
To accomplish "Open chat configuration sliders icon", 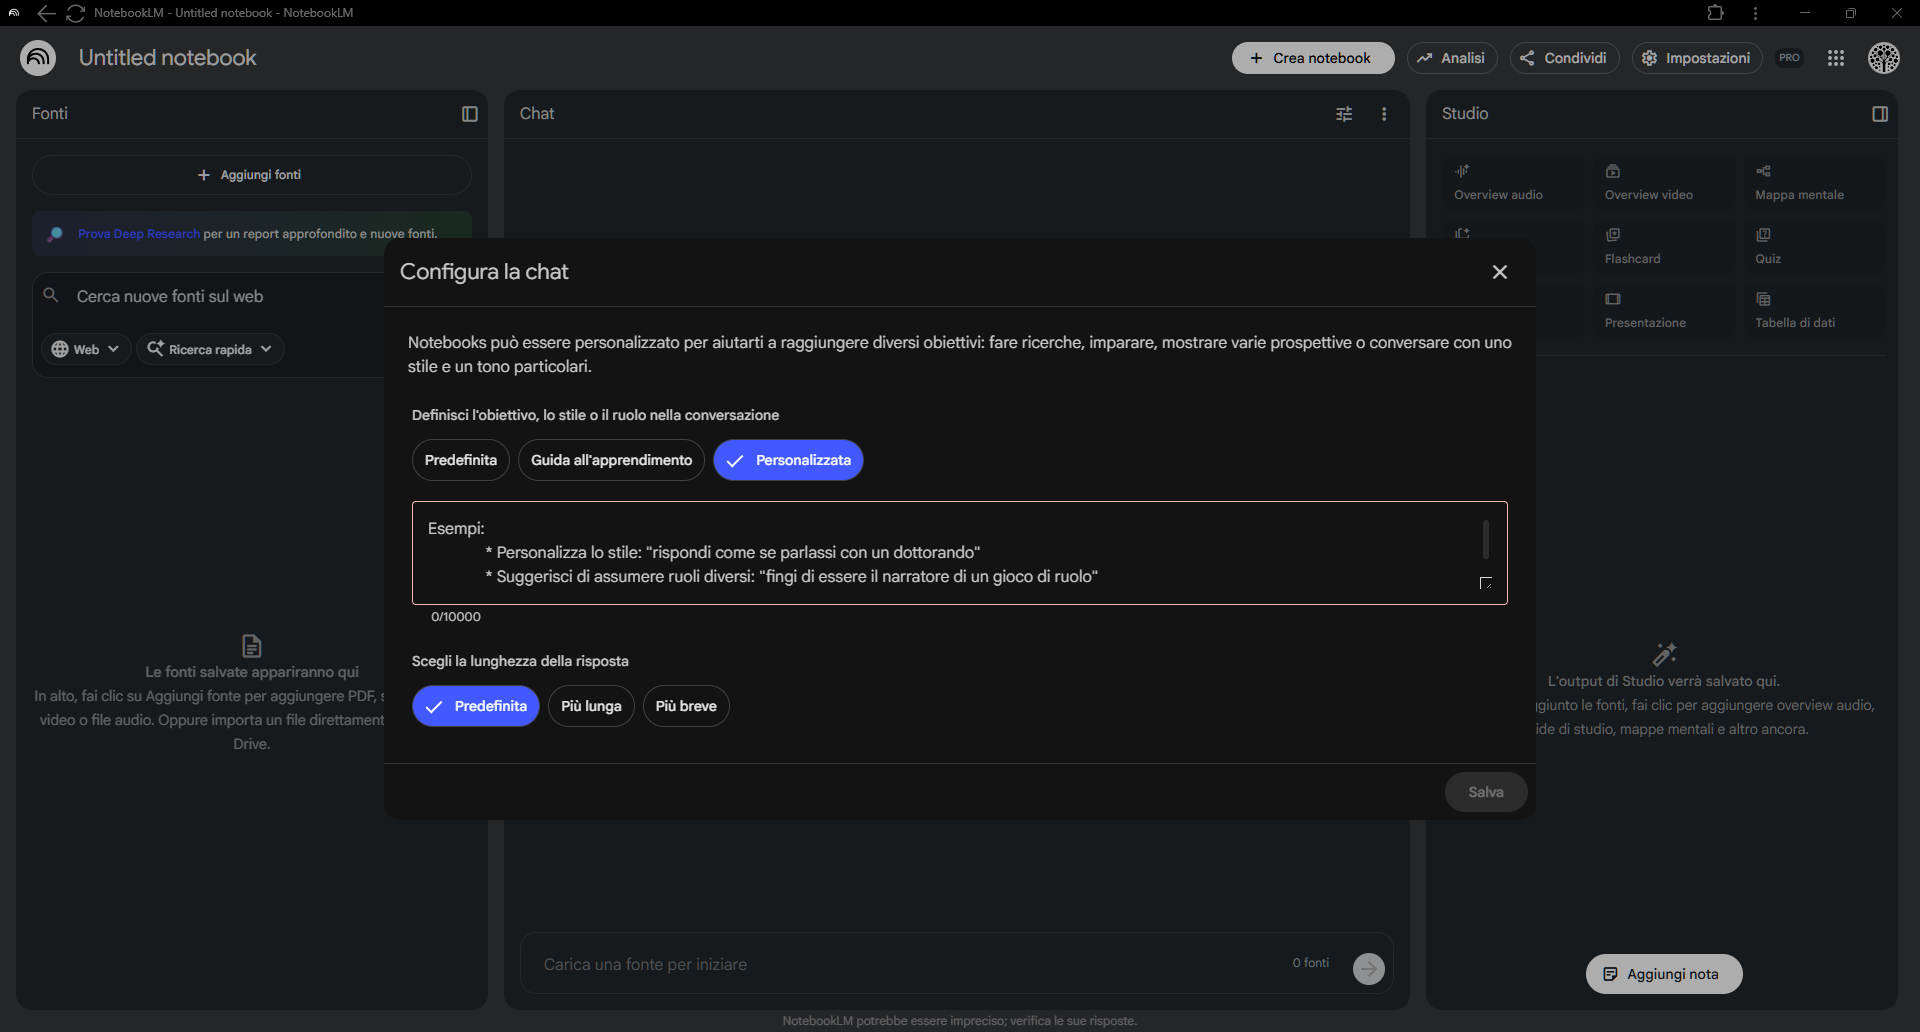I will (1344, 114).
